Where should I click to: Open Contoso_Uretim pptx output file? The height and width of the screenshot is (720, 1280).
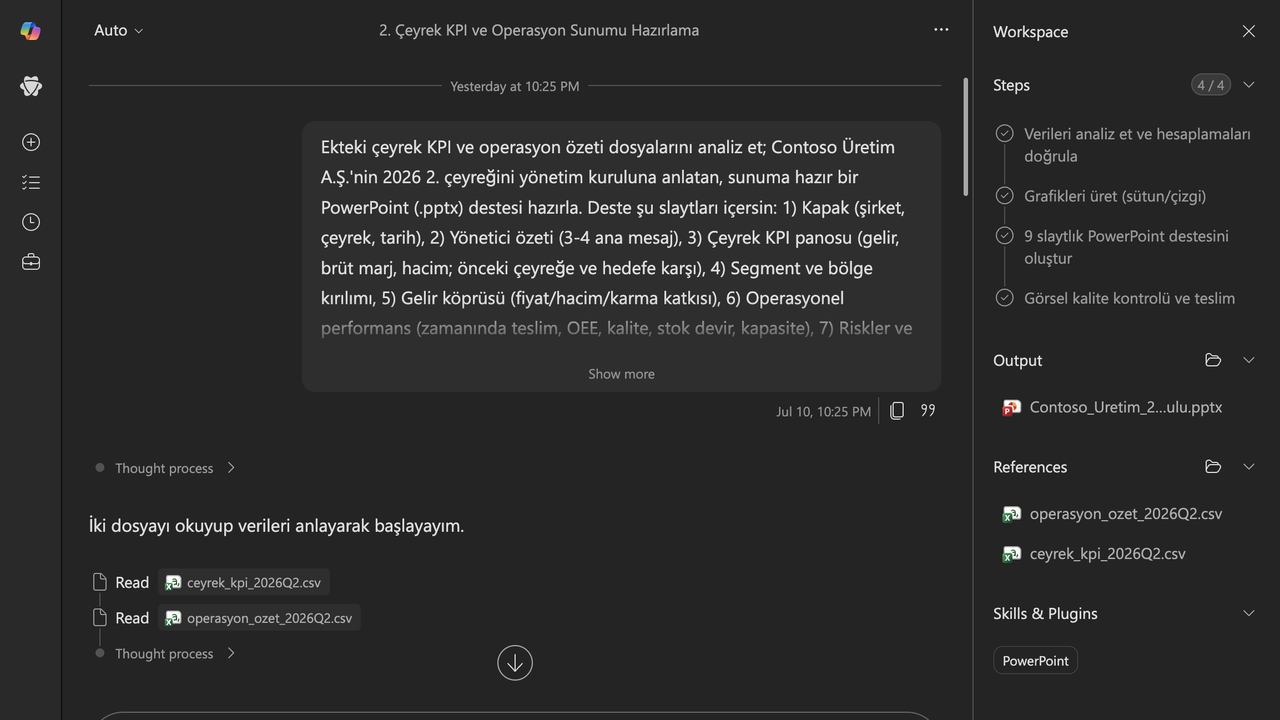click(1125, 407)
